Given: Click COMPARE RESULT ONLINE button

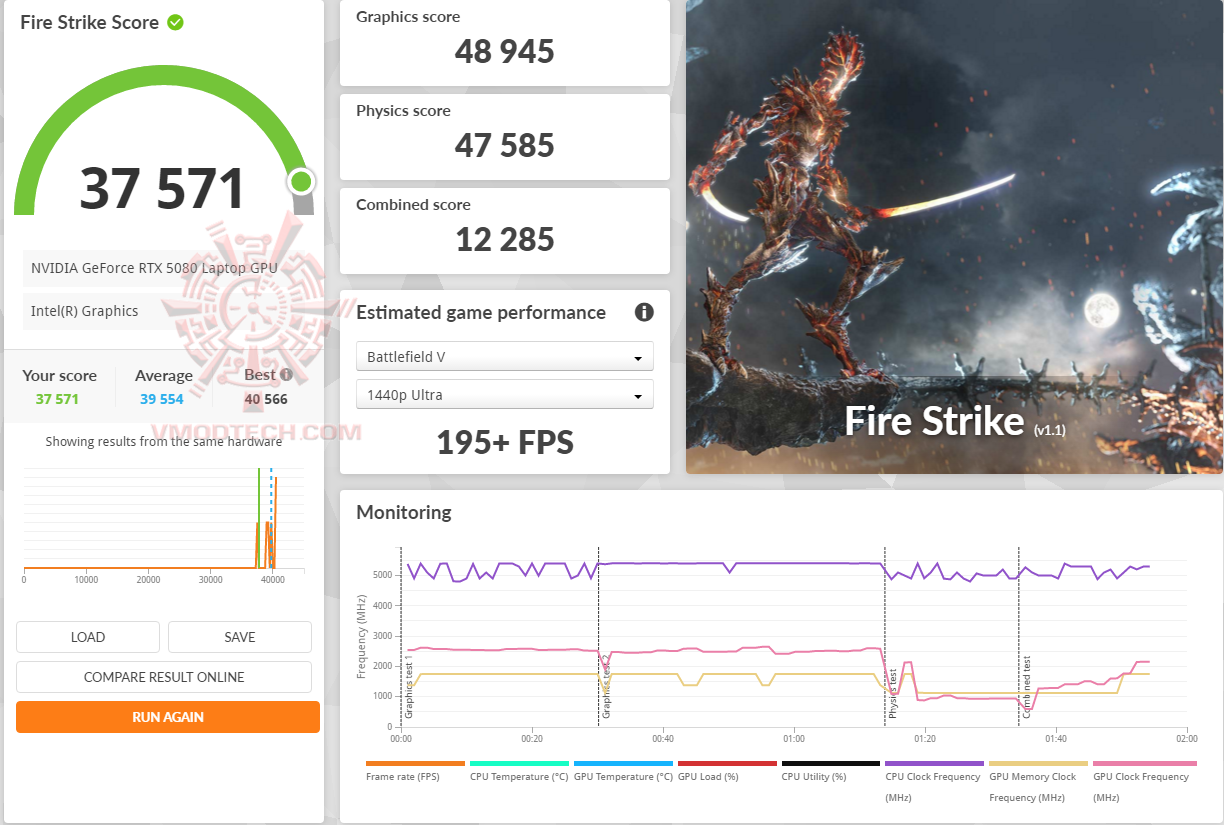Looking at the screenshot, I should click(164, 677).
